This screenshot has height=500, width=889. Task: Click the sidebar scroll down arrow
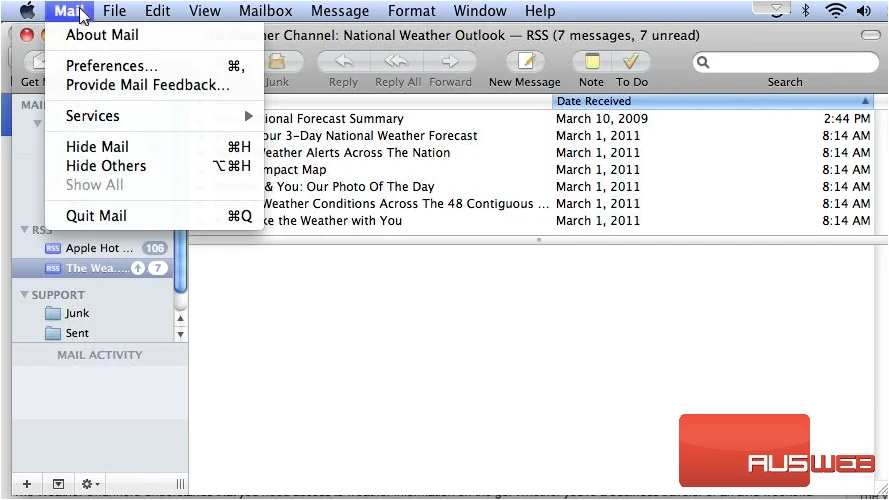[180, 334]
